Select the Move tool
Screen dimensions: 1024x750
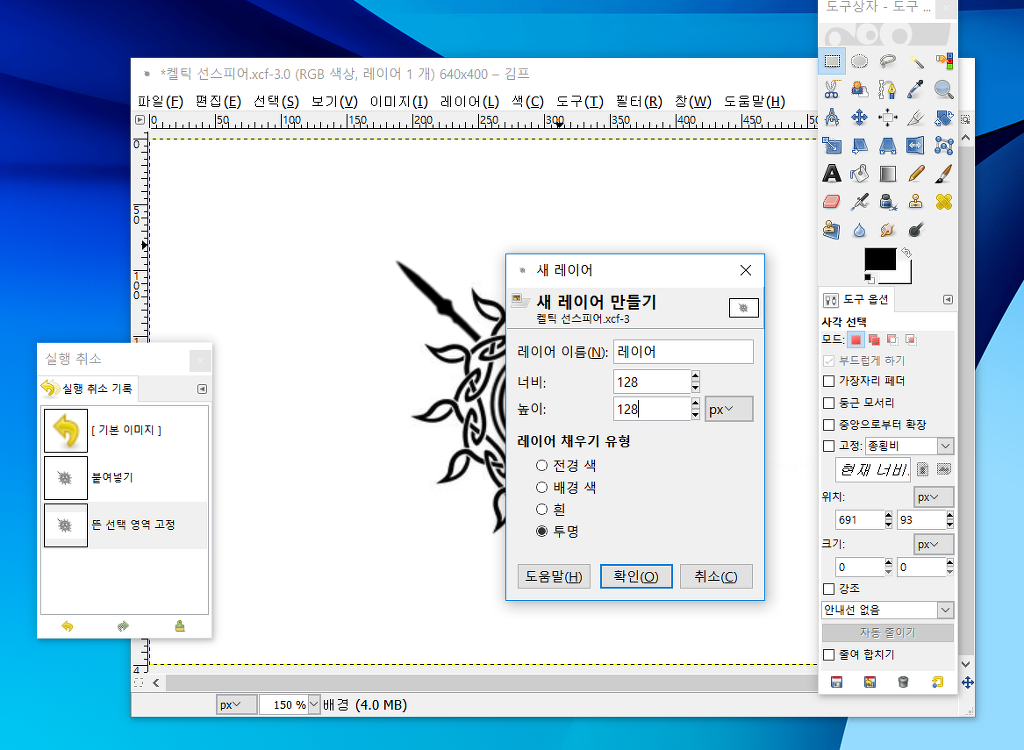pos(859,118)
